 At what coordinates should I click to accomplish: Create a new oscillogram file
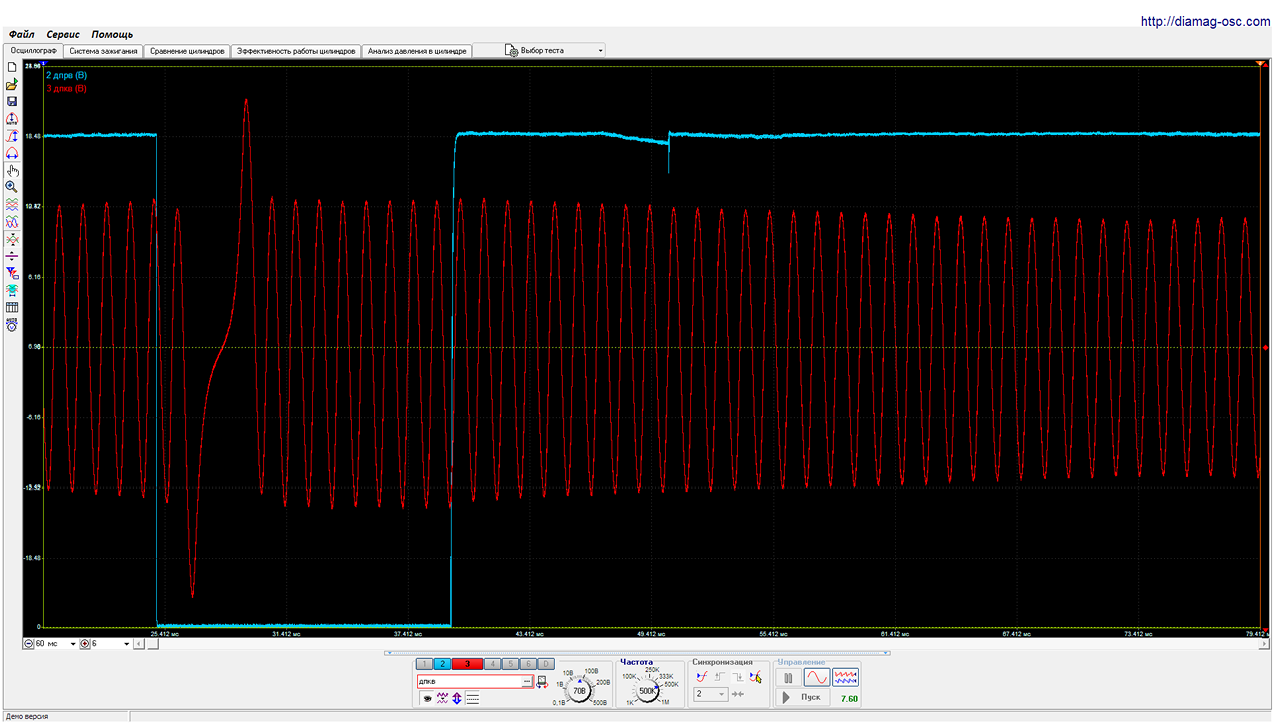pyautogui.click(x=12, y=67)
